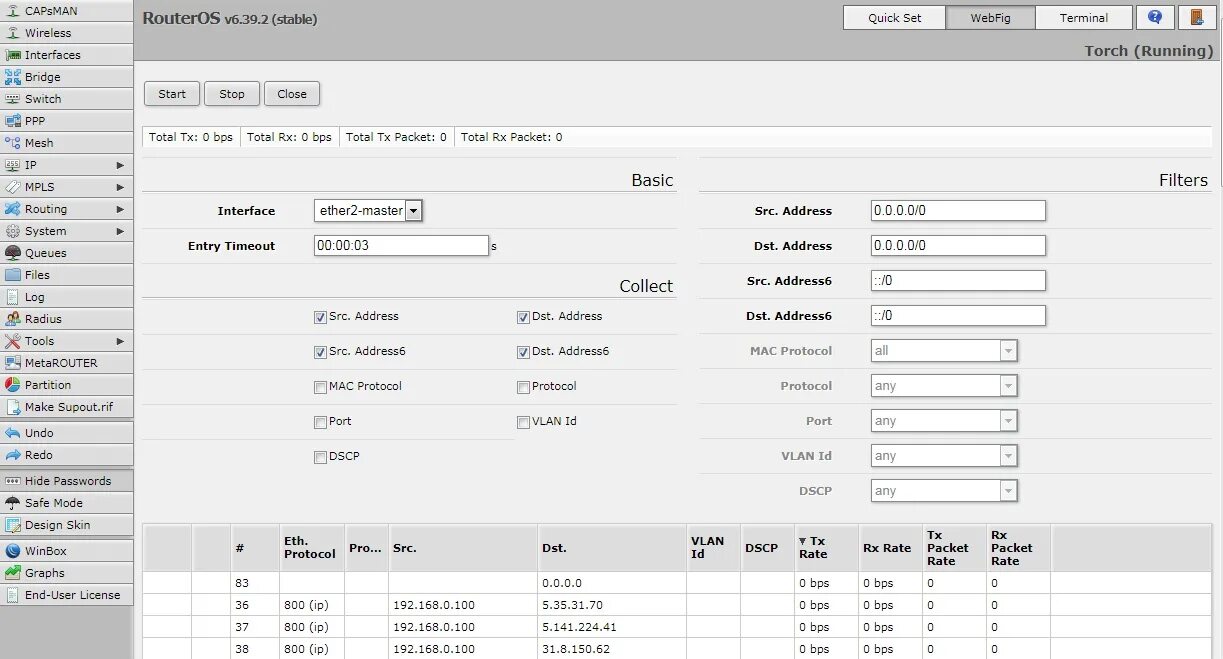This screenshot has width=1223, height=659.
Task: Click the WinBox download icon
Action: [x=13, y=551]
